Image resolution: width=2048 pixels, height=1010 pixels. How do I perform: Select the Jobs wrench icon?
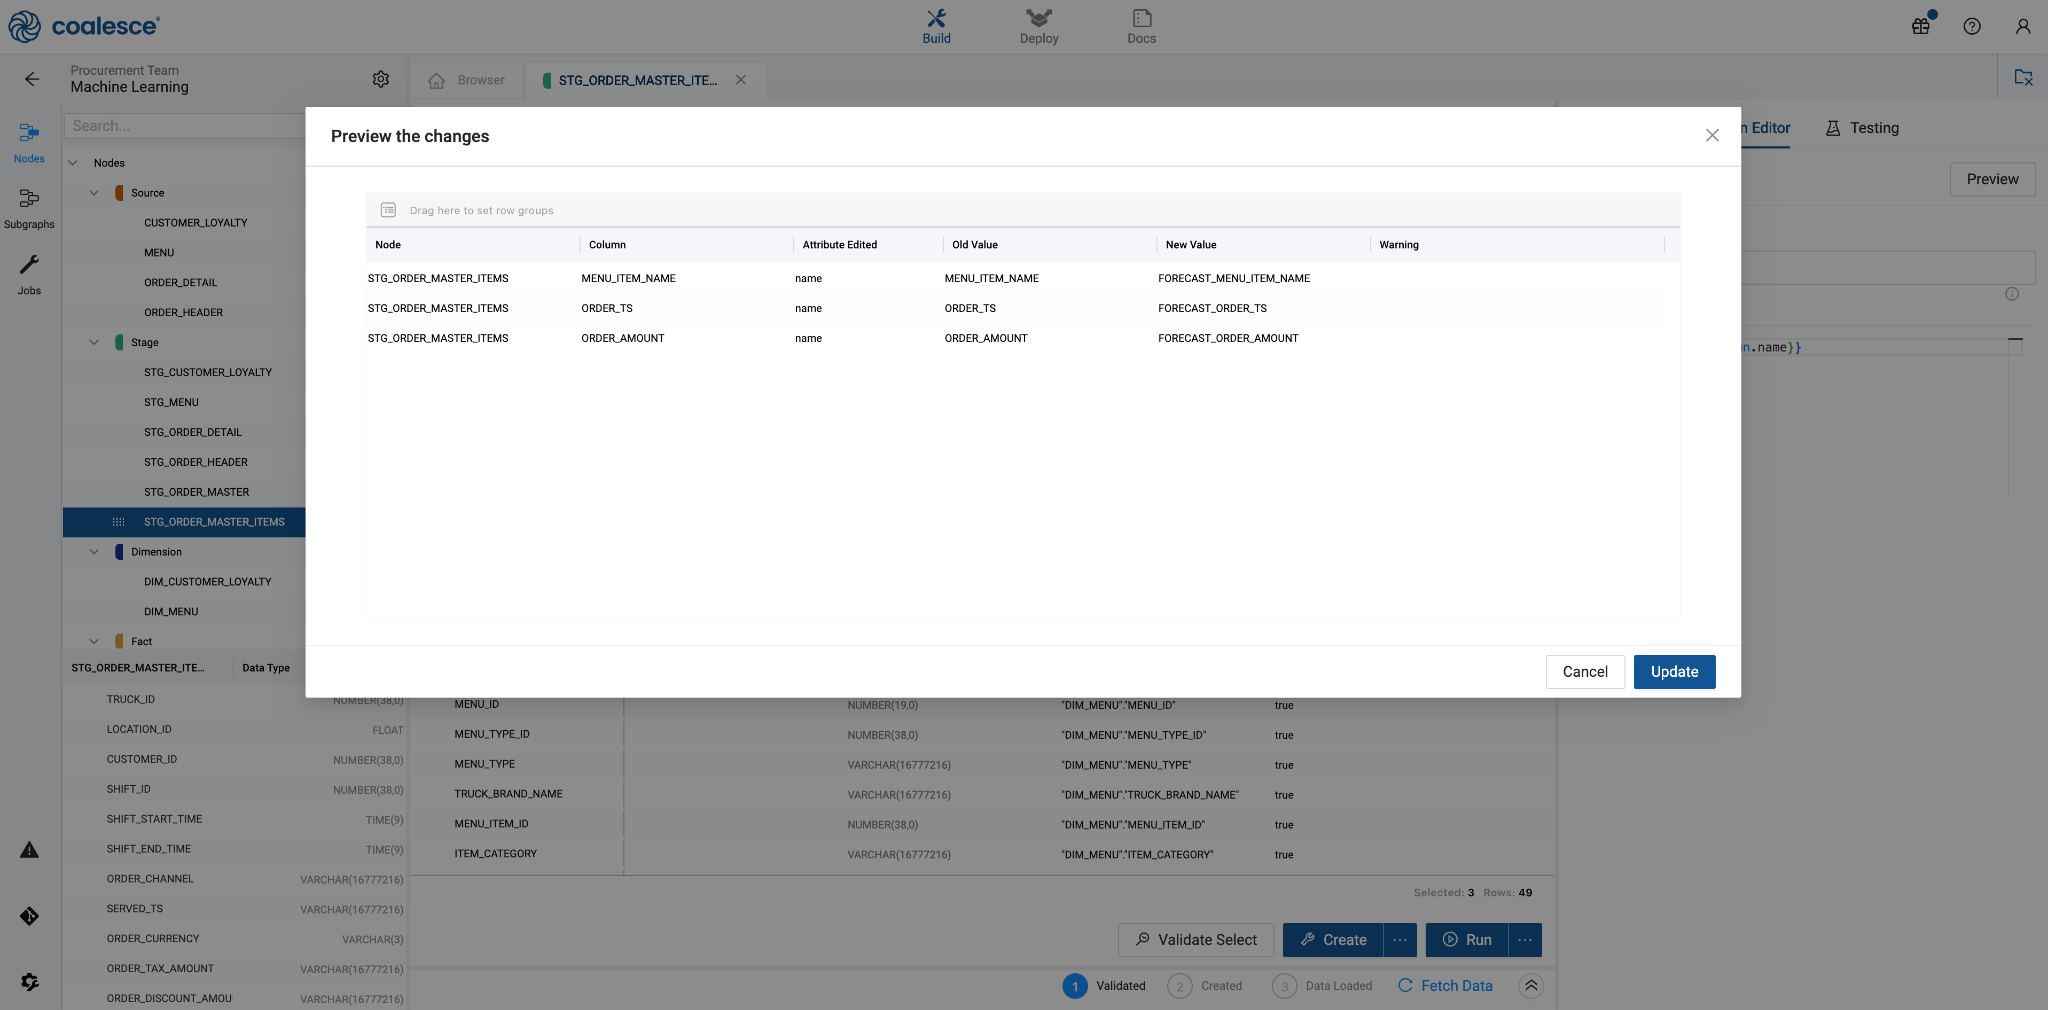coord(29,274)
